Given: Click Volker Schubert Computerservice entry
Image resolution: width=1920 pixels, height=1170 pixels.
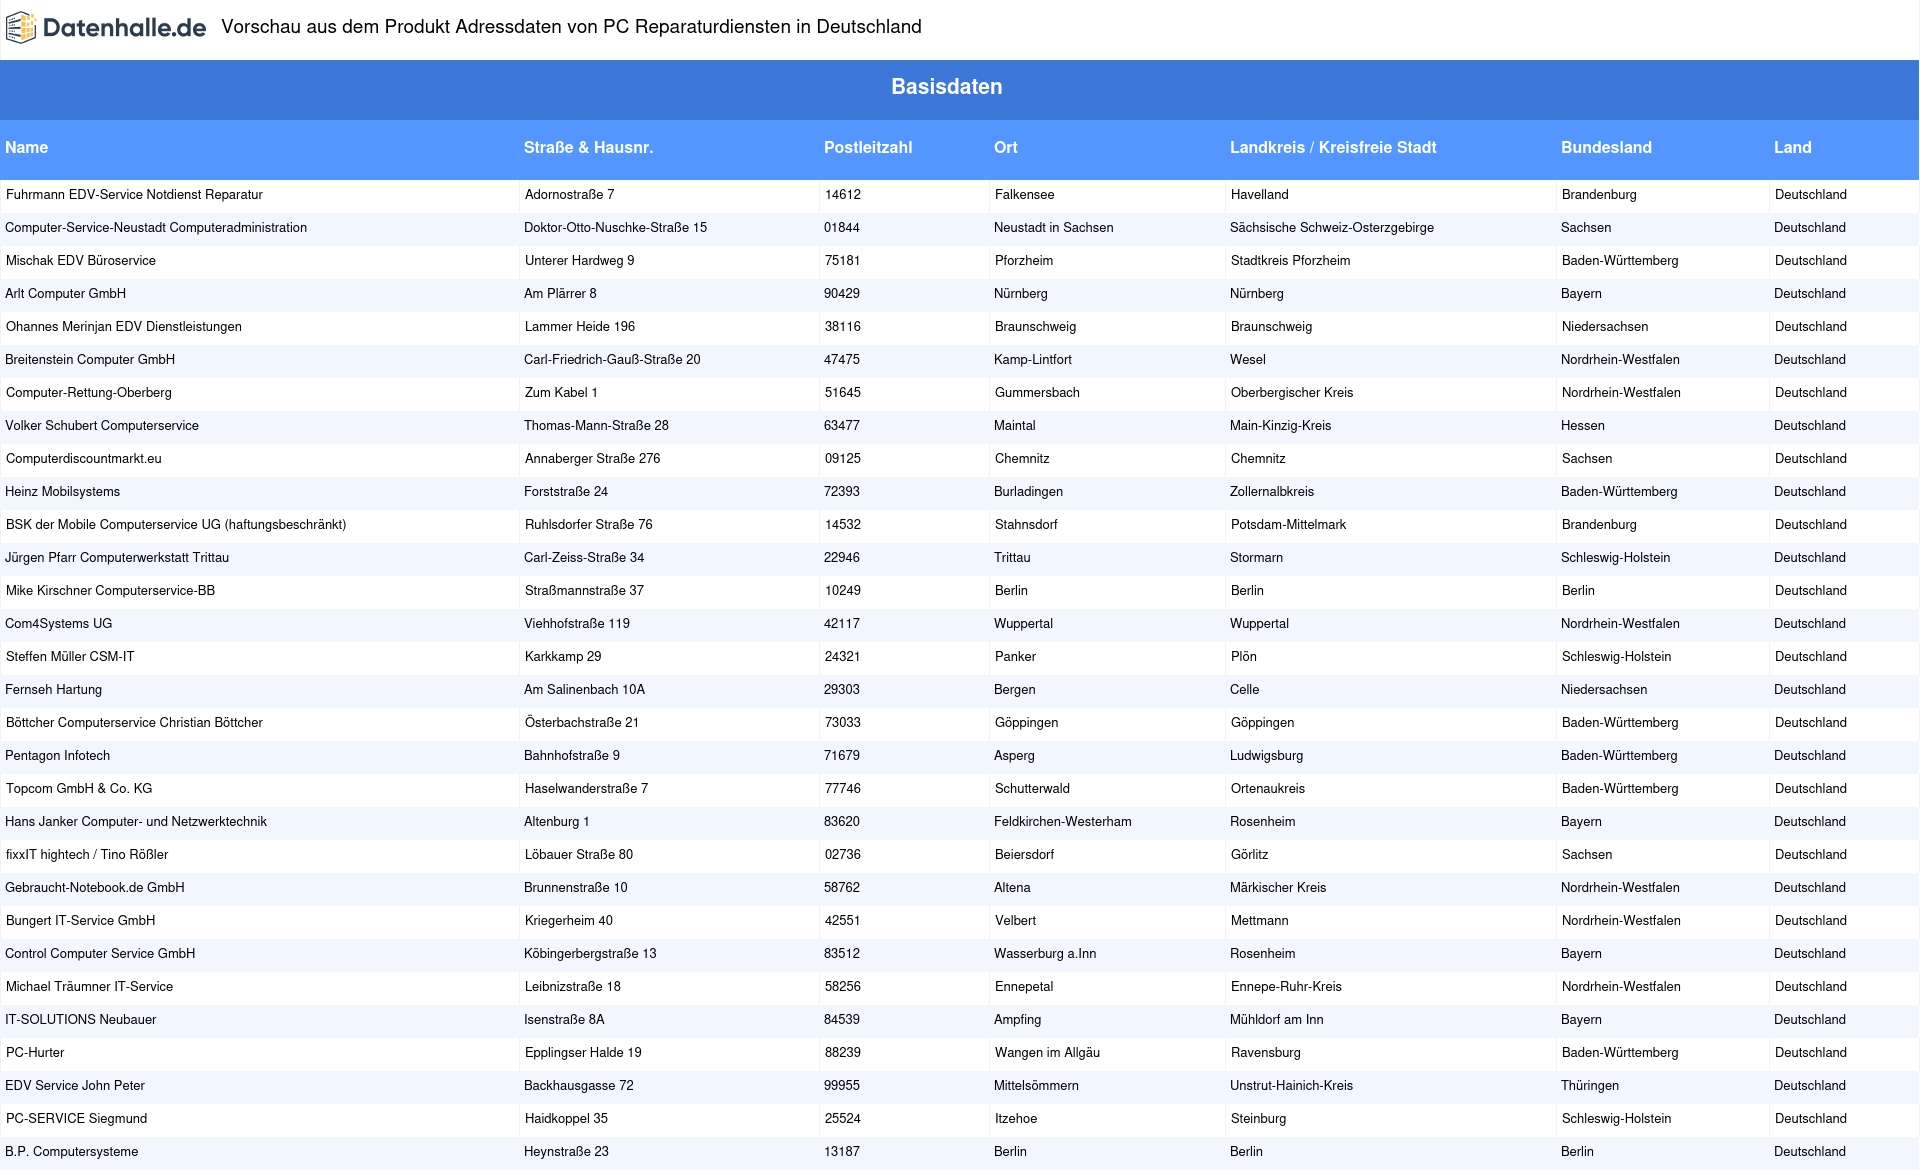Looking at the screenshot, I should 102,426.
